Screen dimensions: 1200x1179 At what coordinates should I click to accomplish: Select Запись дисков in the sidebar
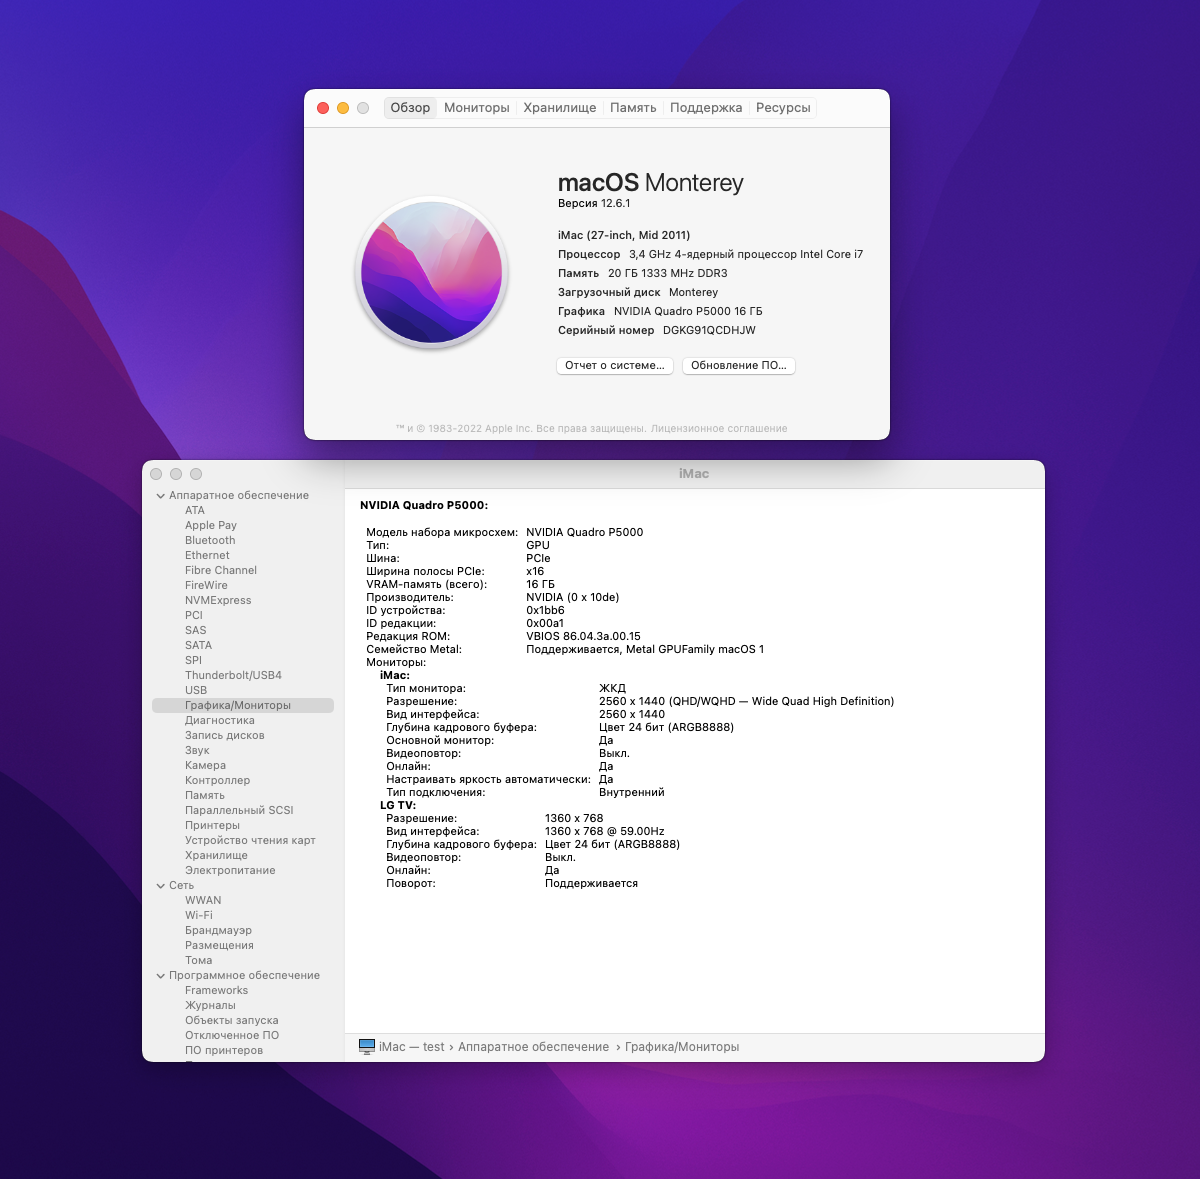tap(225, 736)
